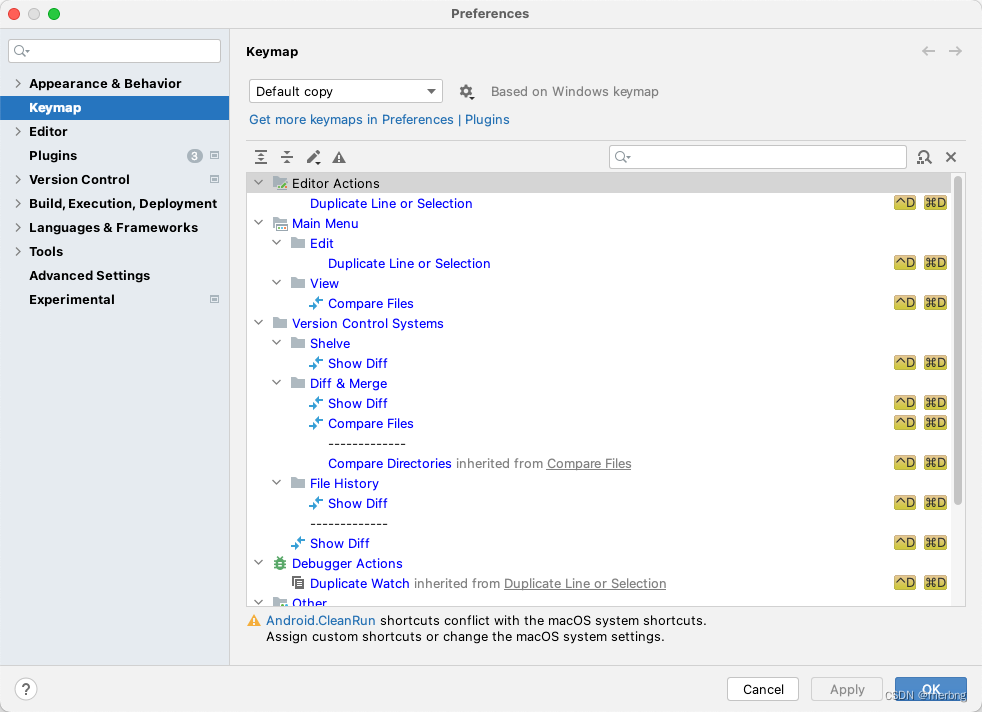Open Advanced Settings page

(90, 276)
